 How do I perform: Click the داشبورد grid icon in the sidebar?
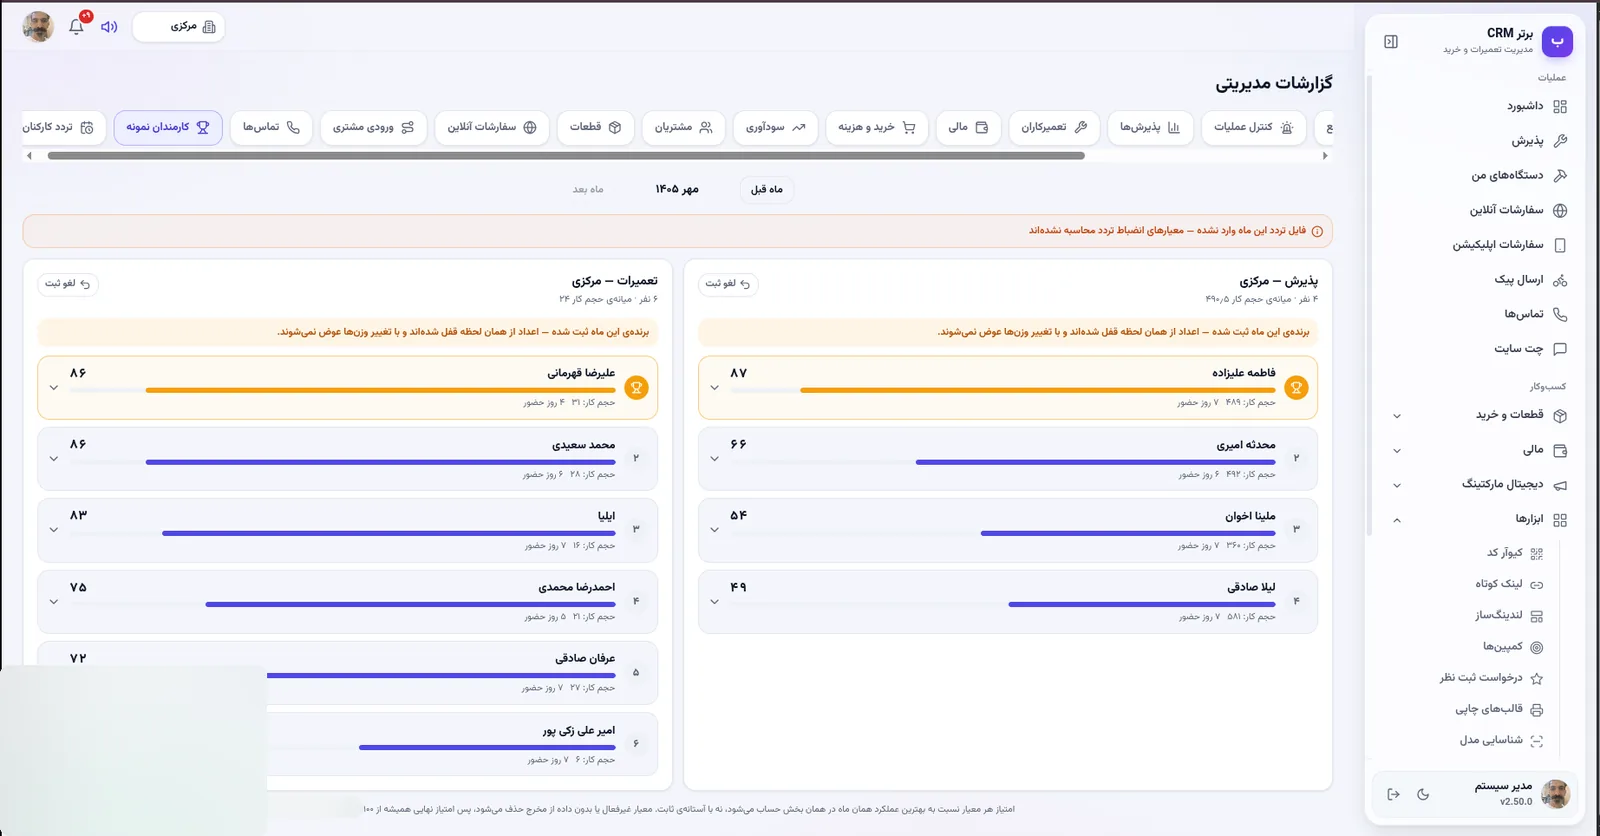1560,107
